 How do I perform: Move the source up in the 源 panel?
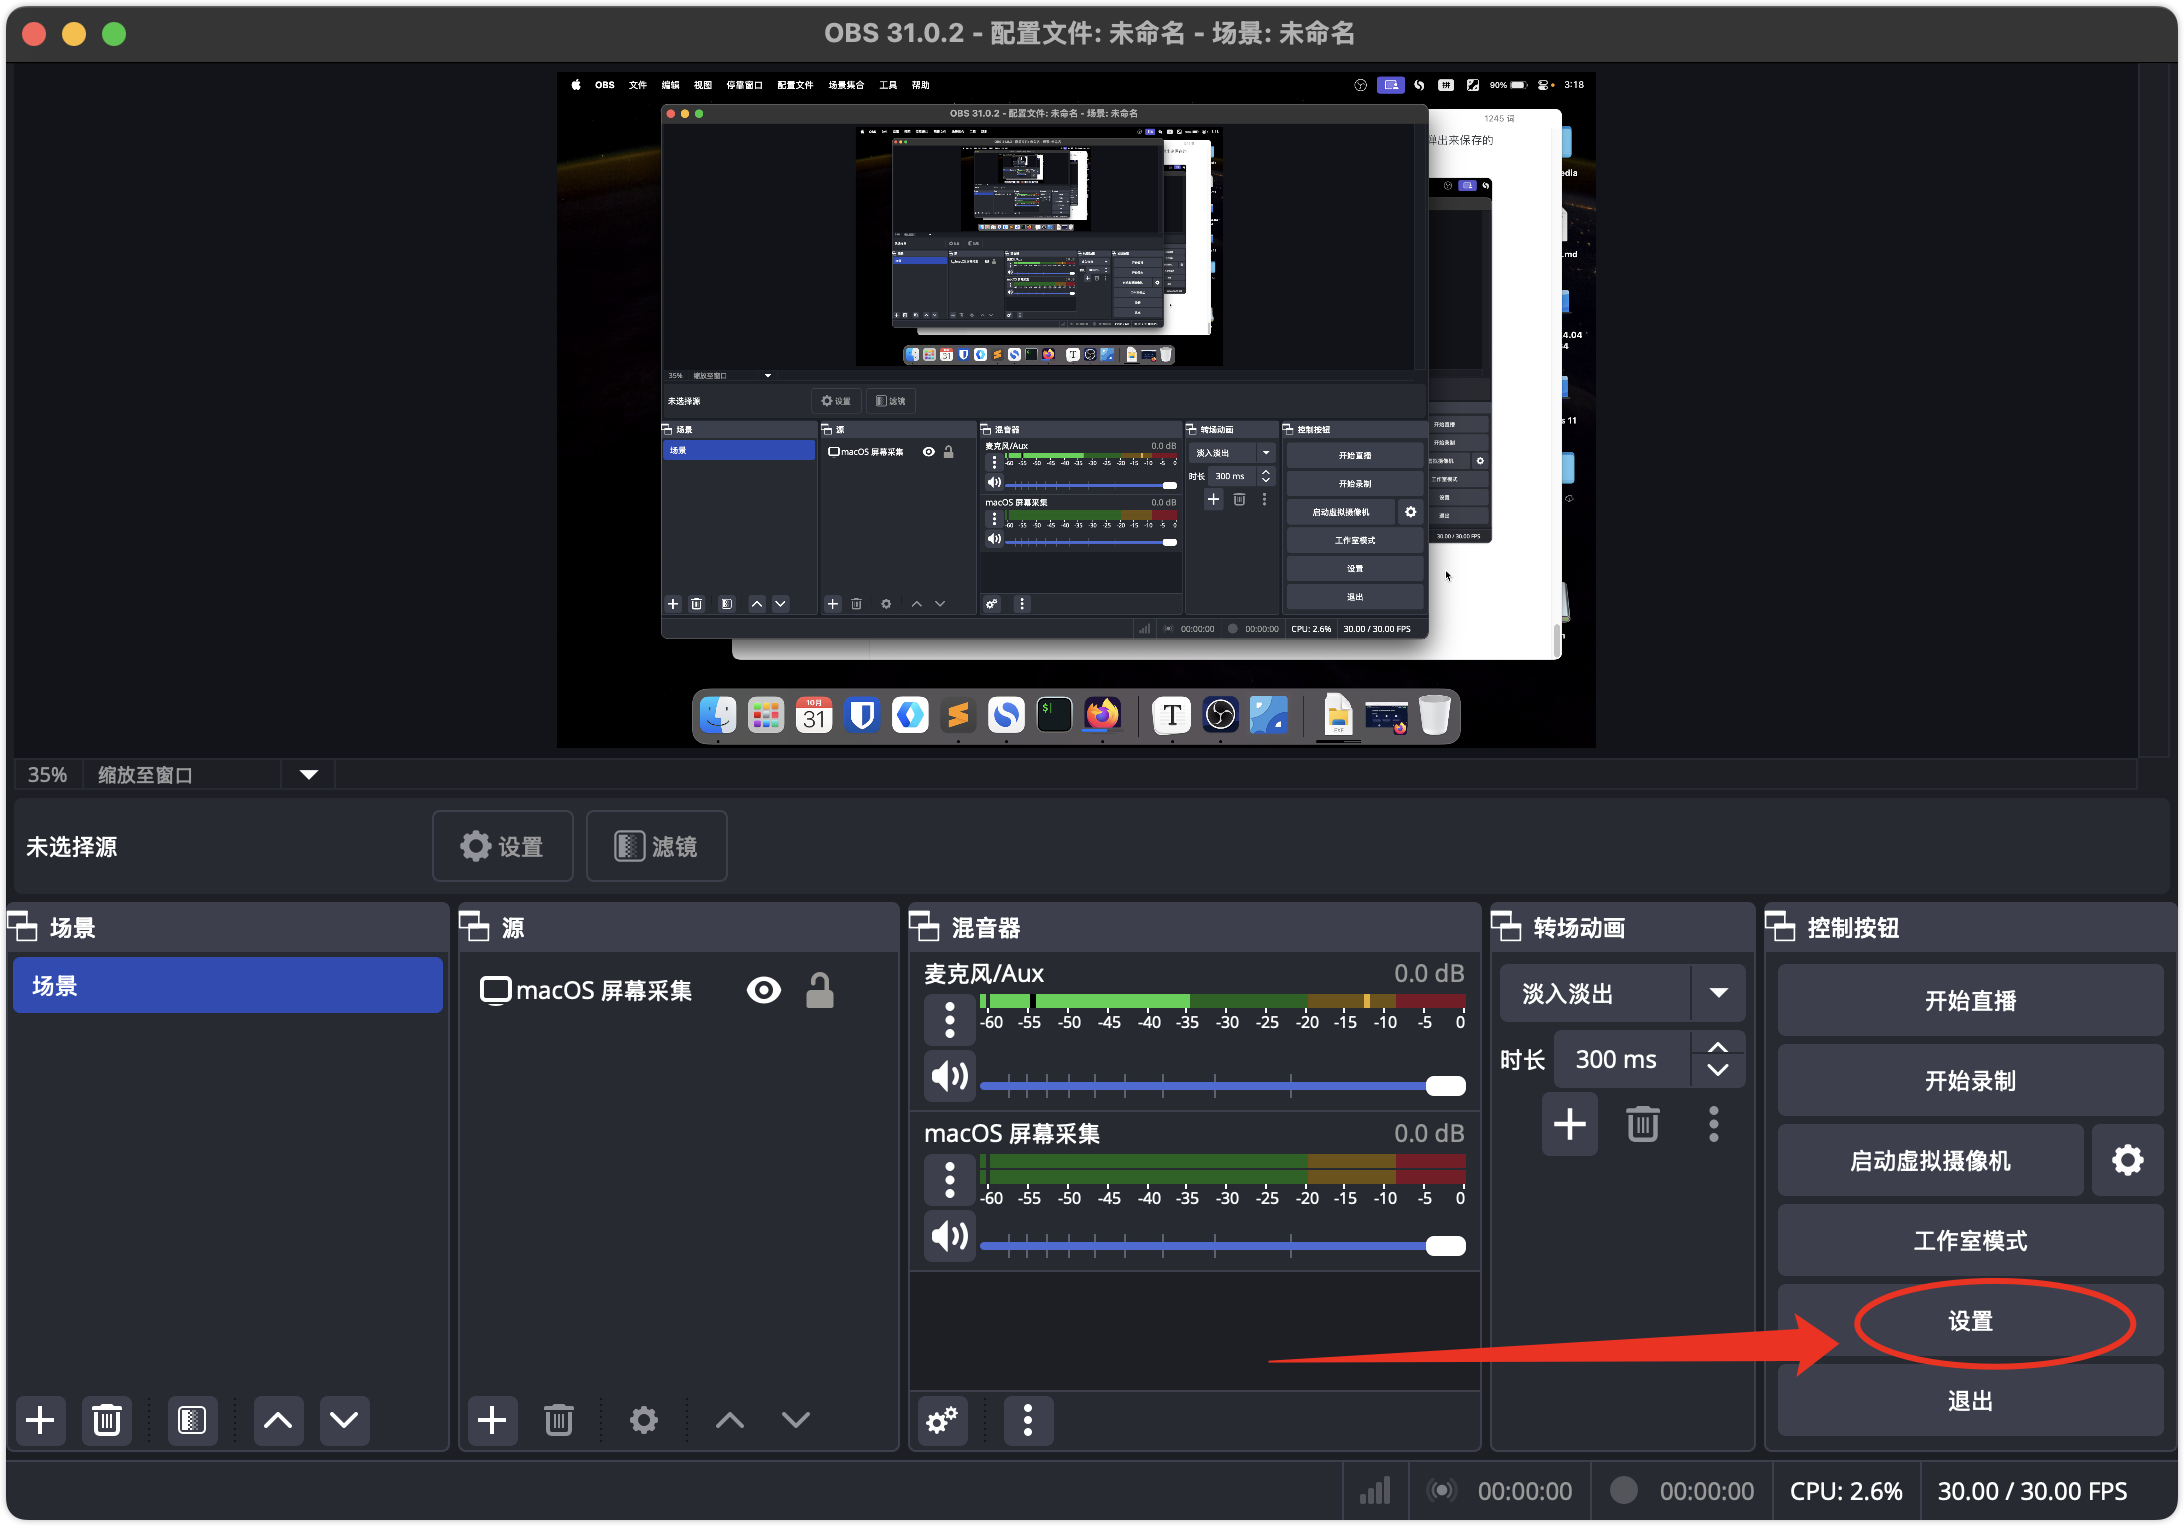[x=730, y=1420]
